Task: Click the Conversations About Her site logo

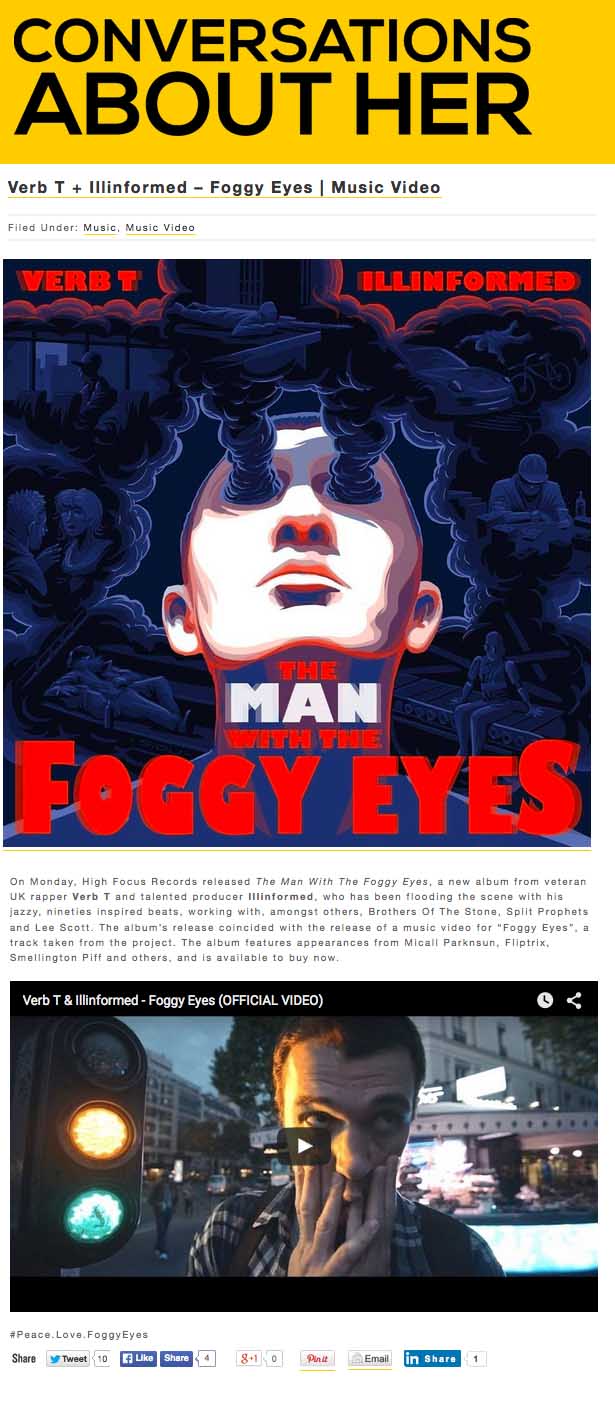Action: pyautogui.click(x=272, y=78)
